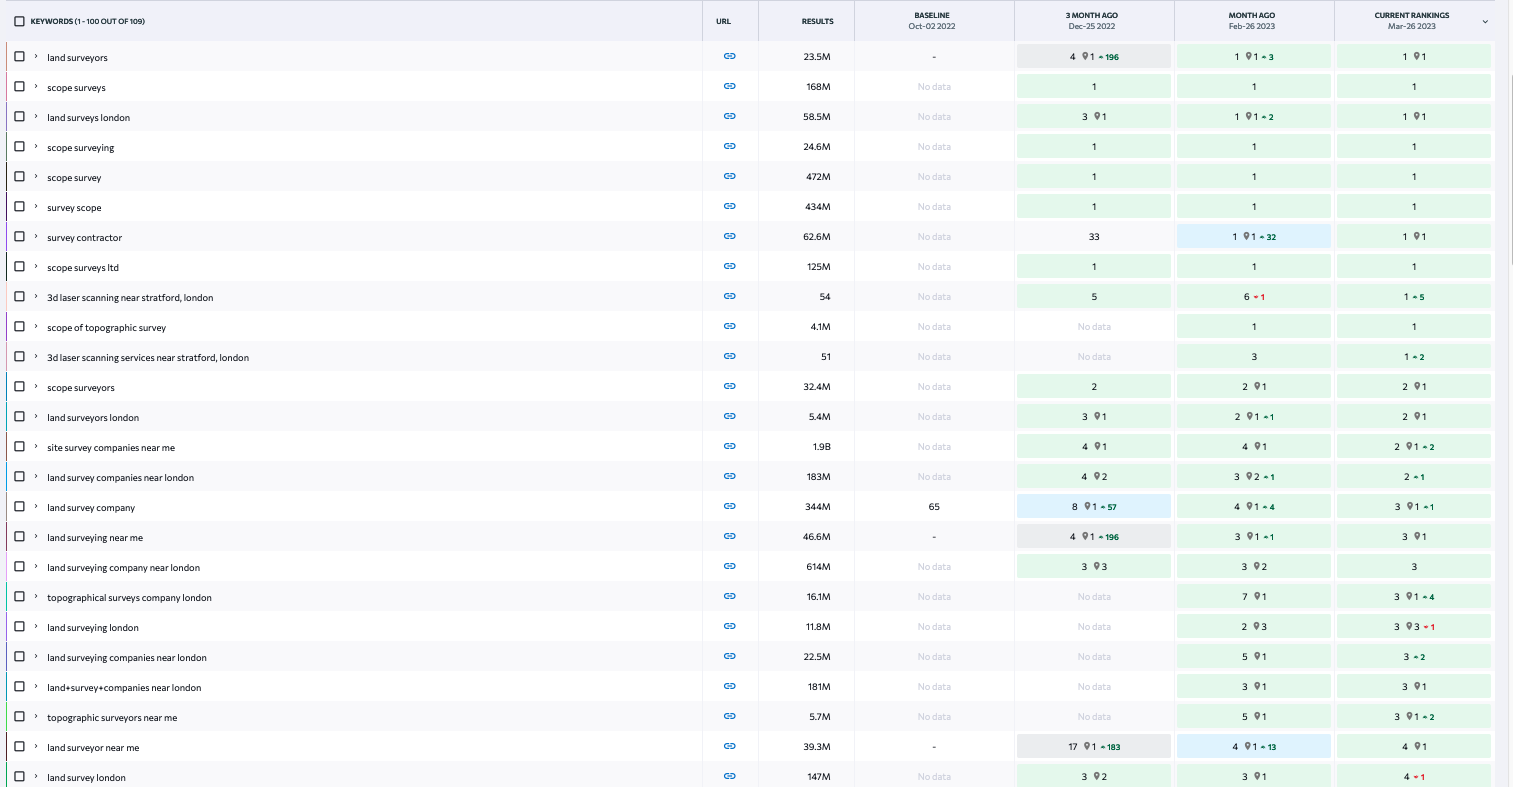Select checkbox for land surveying near me
This screenshot has height=787, width=1513.
click(x=19, y=537)
